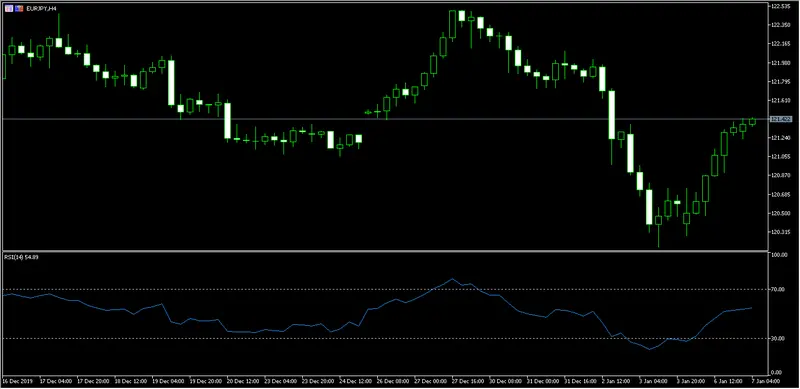
Task: Click the second flag icon beside EURJPY
Action: coord(19,9)
